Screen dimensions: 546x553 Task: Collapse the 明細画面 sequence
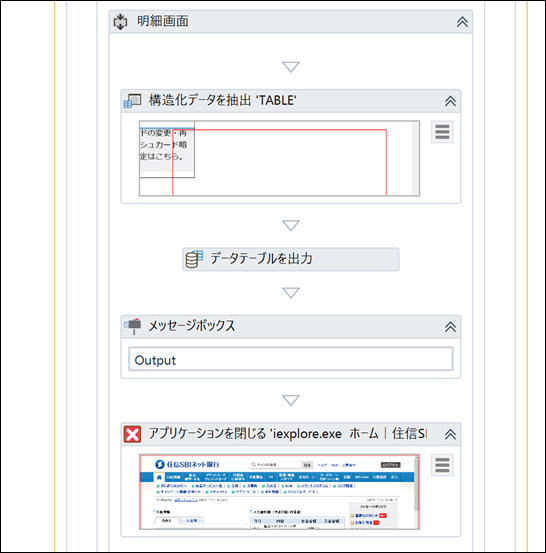(x=462, y=22)
